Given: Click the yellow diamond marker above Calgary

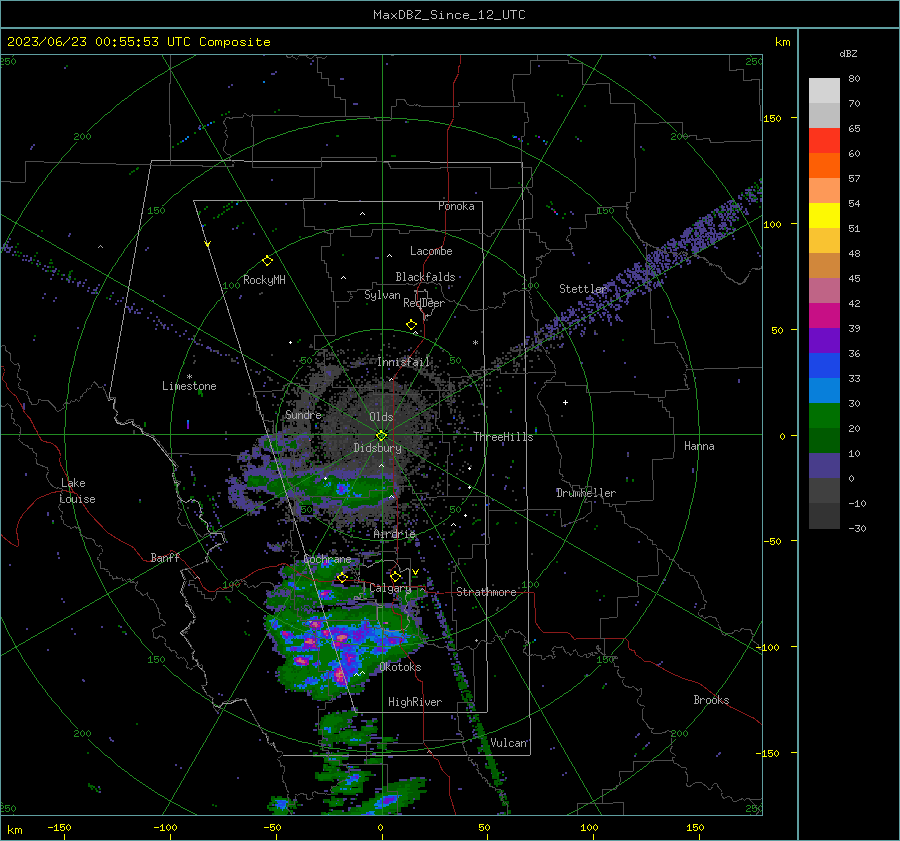Looking at the screenshot, I should pos(395,576).
